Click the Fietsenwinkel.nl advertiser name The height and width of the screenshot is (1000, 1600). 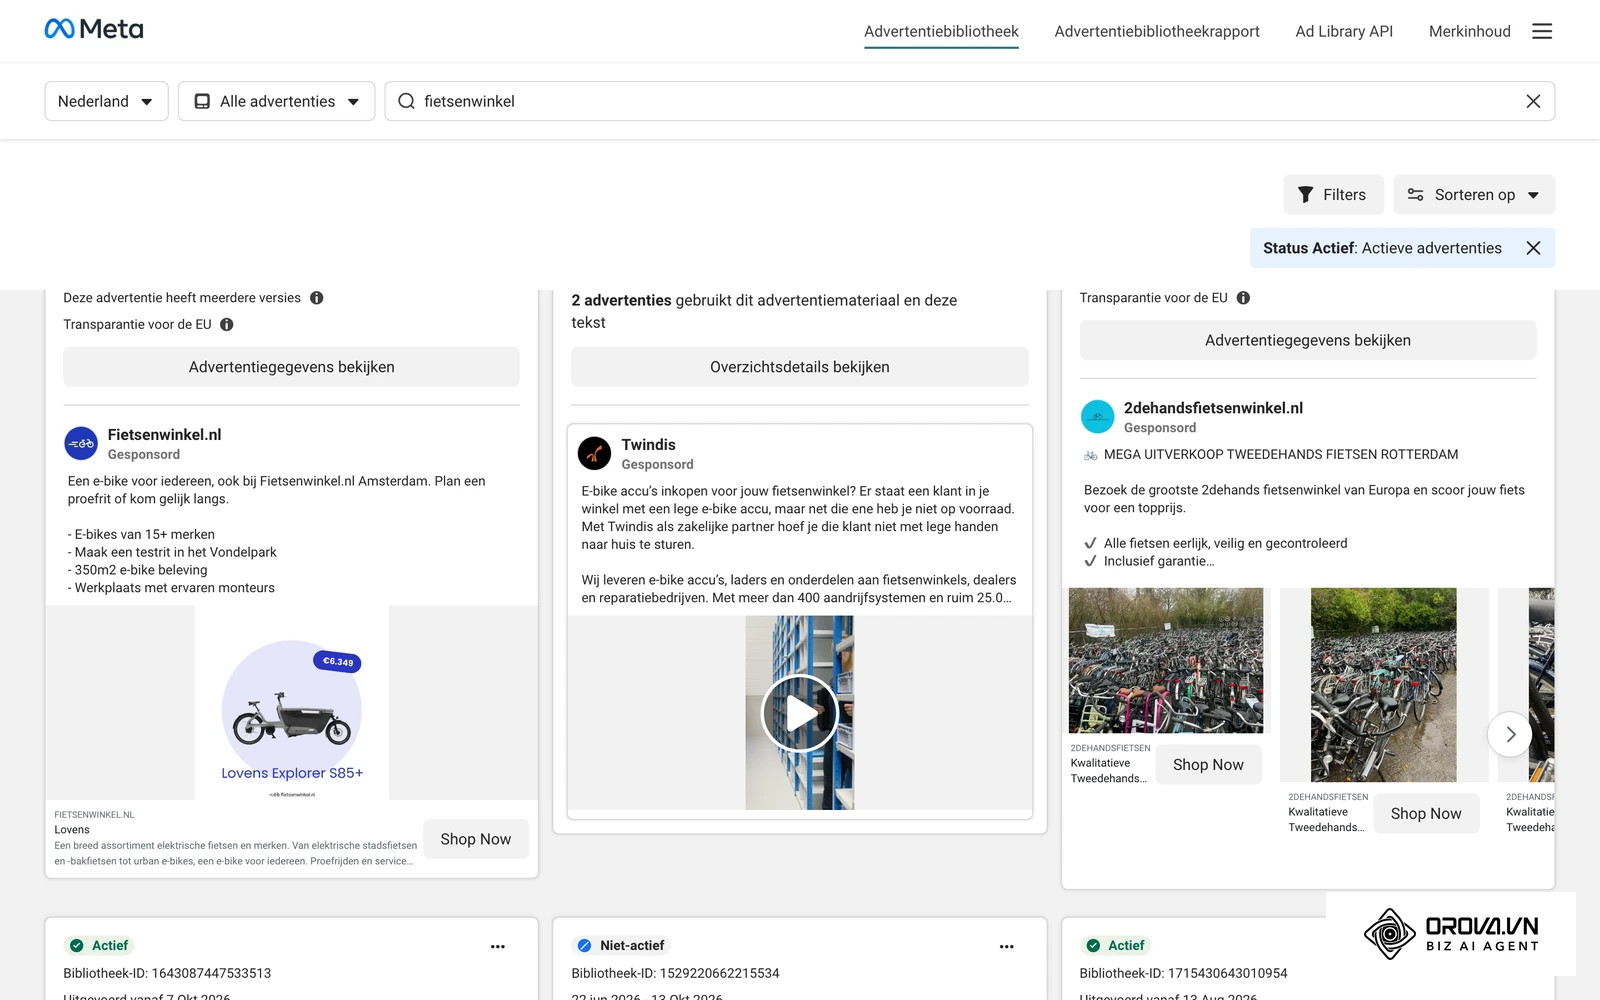click(x=164, y=435)
